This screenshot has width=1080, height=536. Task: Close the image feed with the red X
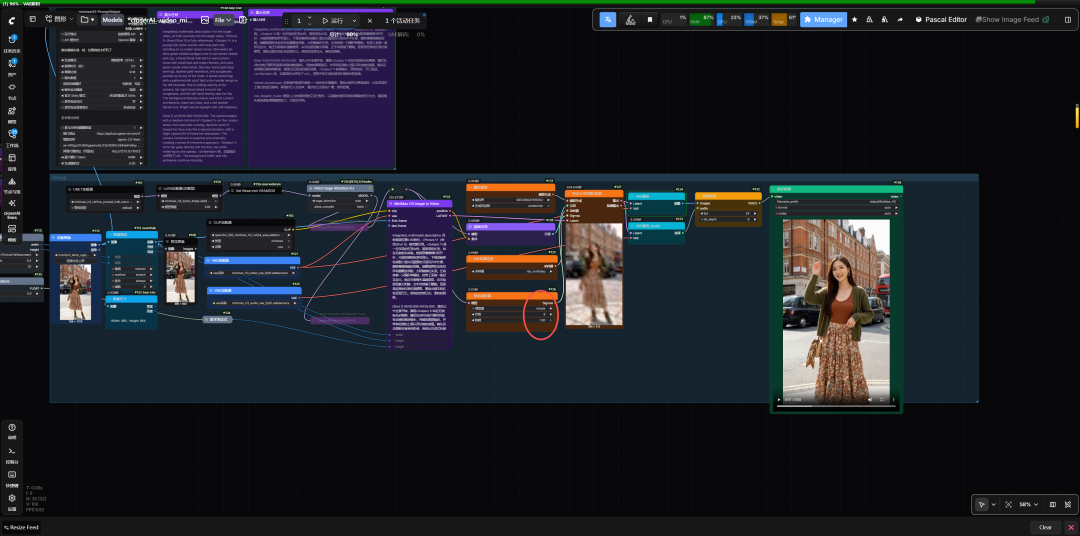click(x=1070, y=528)
